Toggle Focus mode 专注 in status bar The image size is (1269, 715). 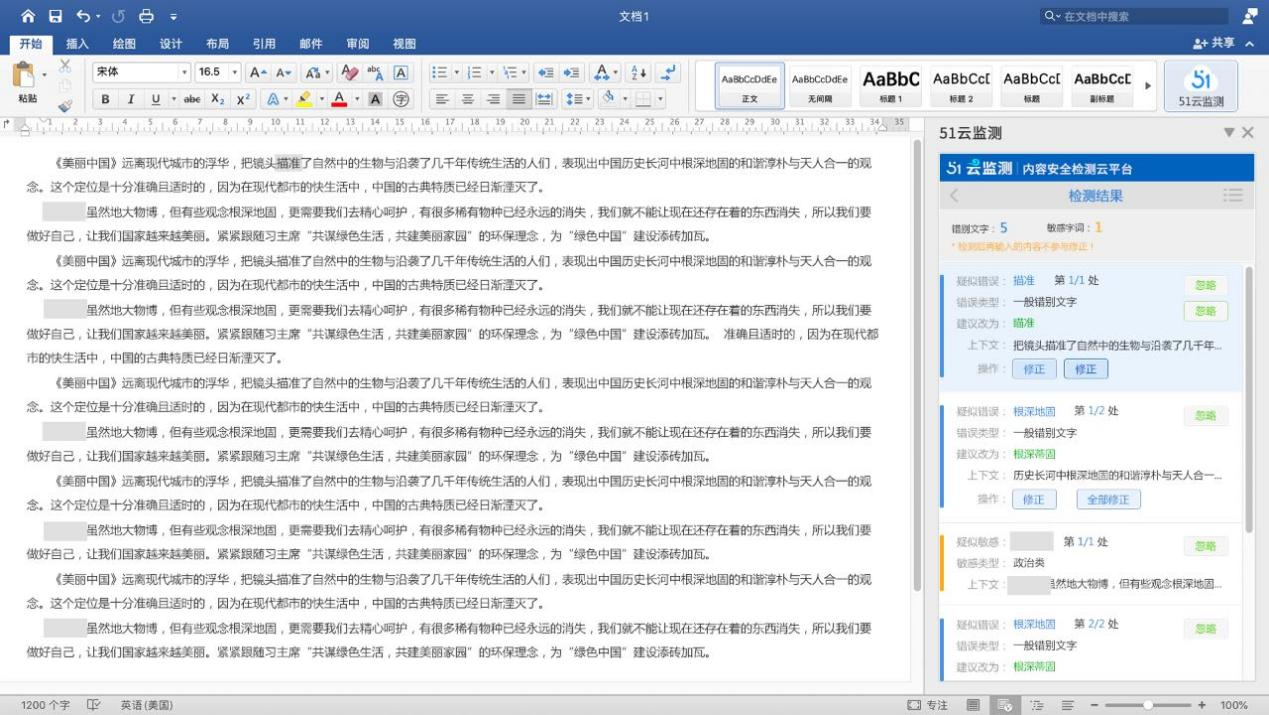(x=927, y=705)
